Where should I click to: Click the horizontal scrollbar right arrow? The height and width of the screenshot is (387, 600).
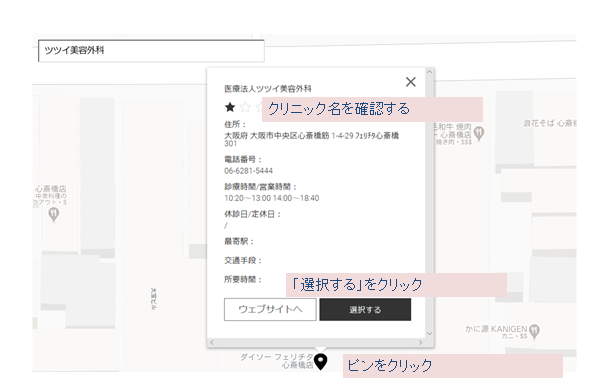coord(421,342)
